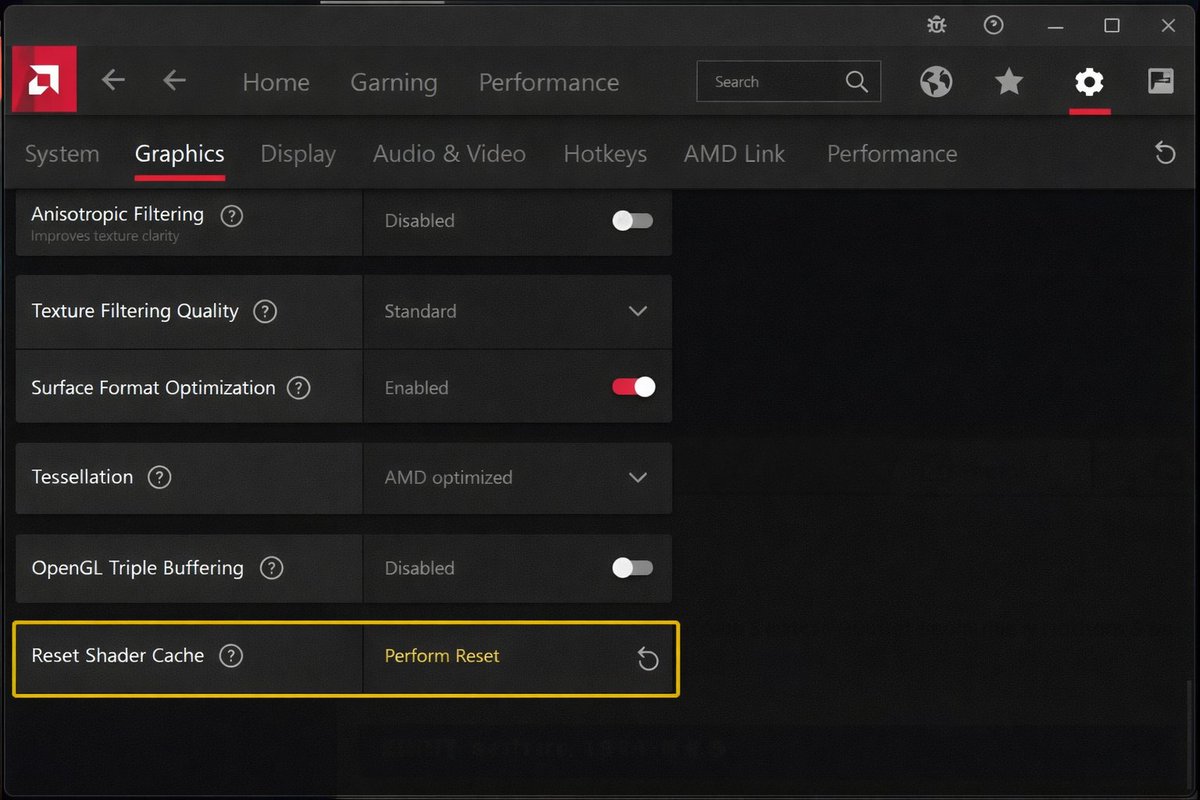This screenshot has width=1200, height=800.
Task: Expand the Tessellation mode dropdown
Action: 638,477
